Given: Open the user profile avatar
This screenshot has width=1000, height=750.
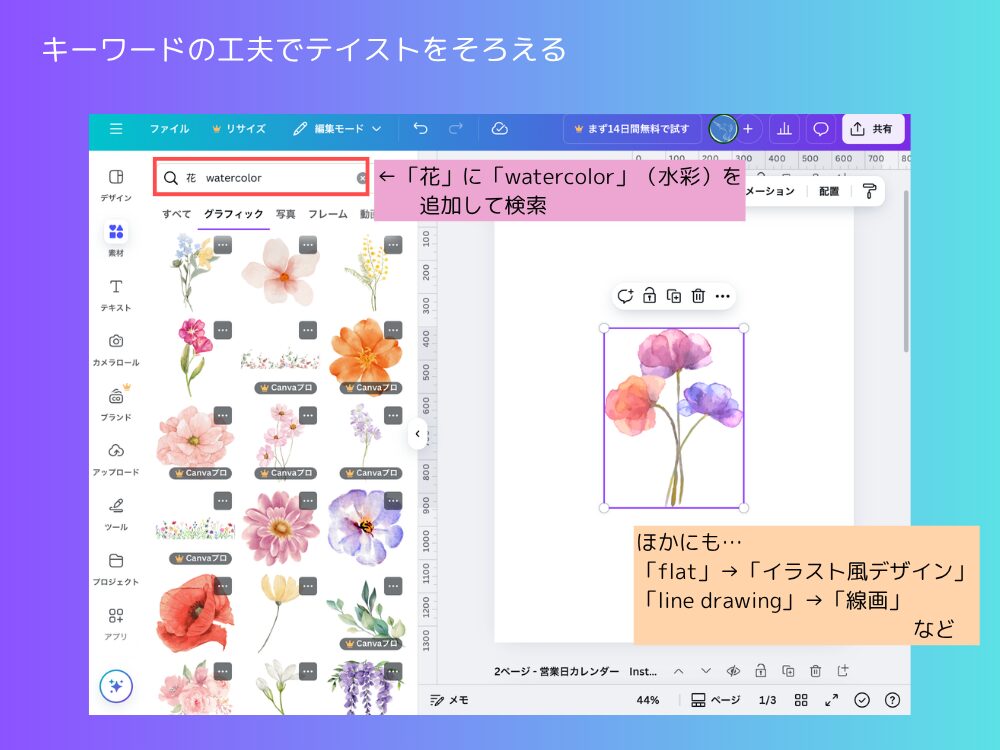Looking at the screenshot, I should click(723, 129).
